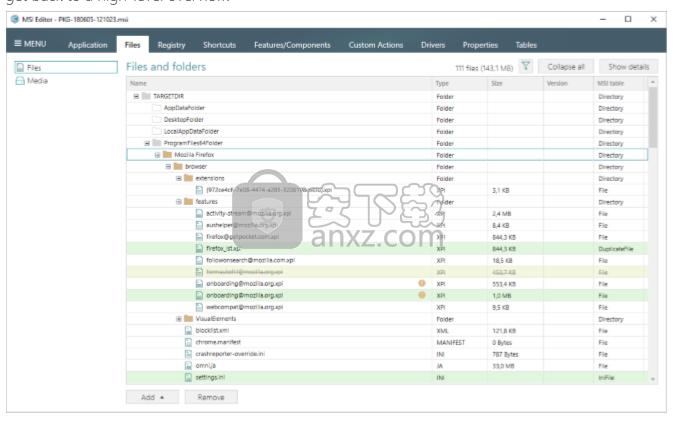Select the Files tab
681x421 pixels.
click(x=132, y=45)
